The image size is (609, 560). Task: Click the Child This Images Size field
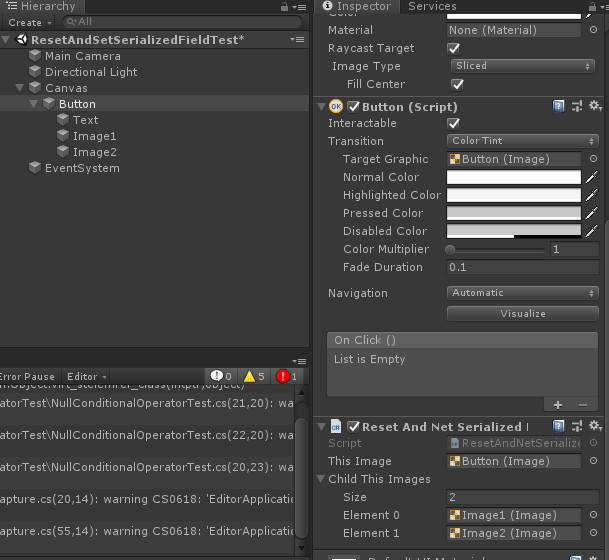(522, 497)
